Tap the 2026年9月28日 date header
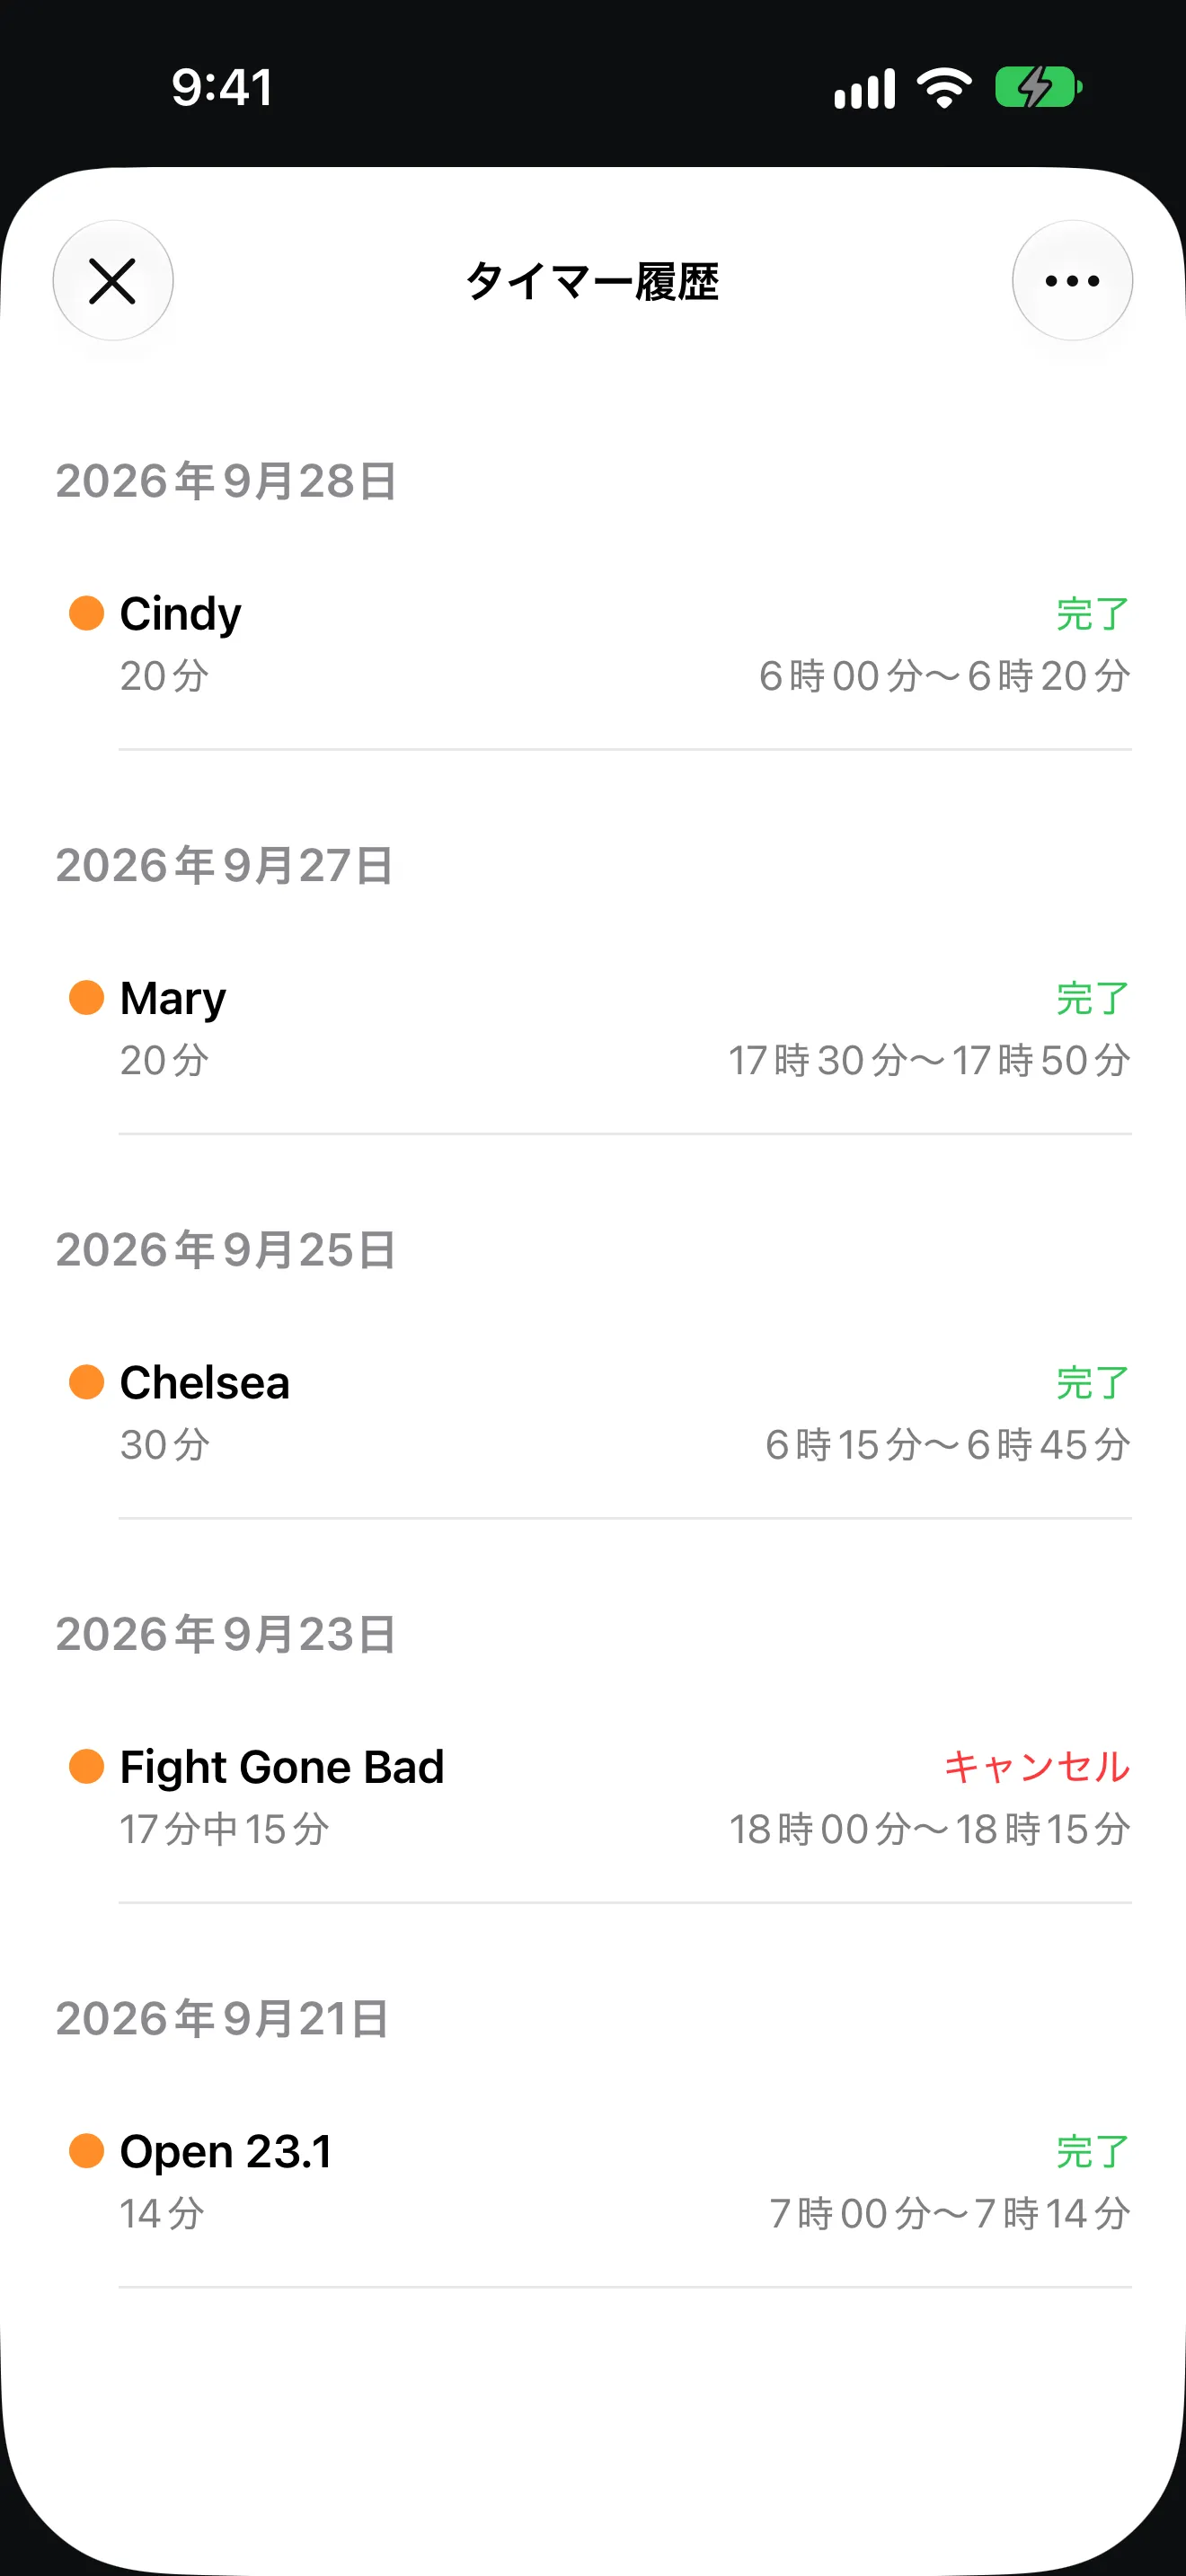The height and width of the screenshot is (2576, 1186). (x=226, y=481)
